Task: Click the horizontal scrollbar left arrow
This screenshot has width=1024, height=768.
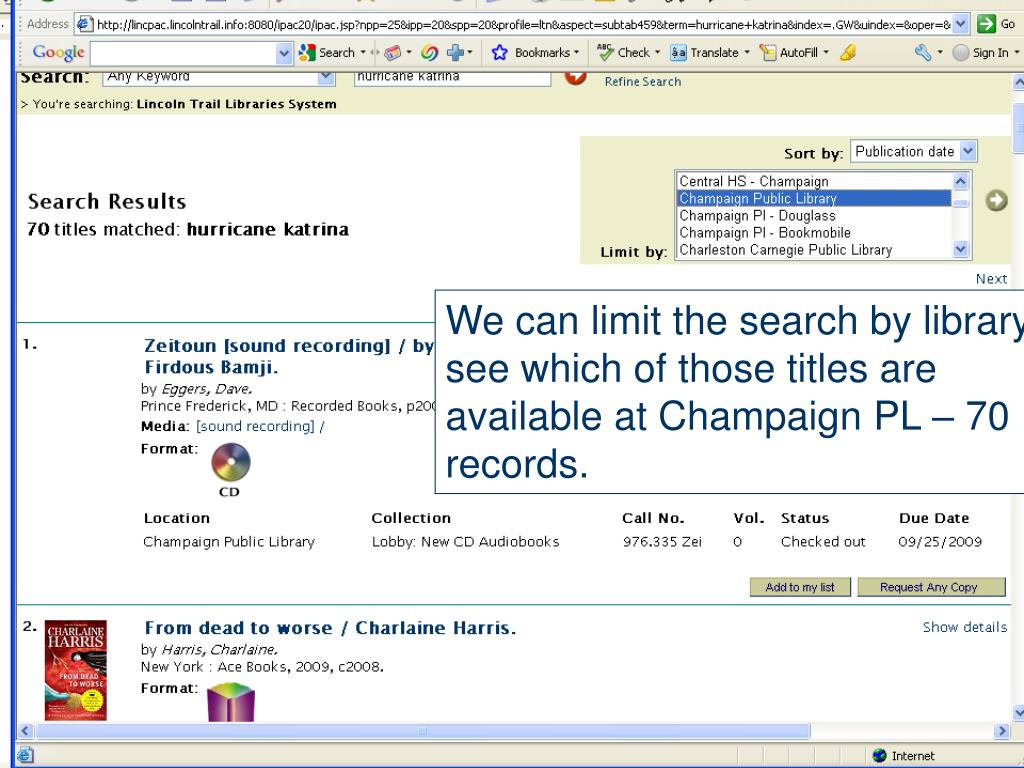Action: [x=26, y=731]
